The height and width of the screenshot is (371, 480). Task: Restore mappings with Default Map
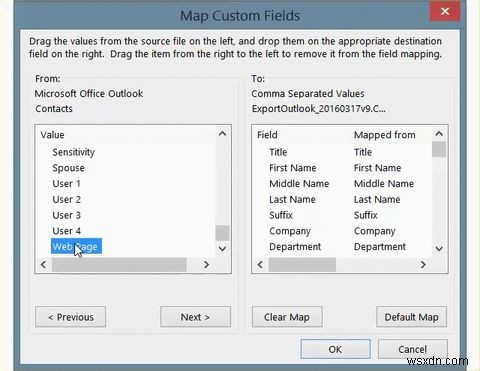(411, 317)
